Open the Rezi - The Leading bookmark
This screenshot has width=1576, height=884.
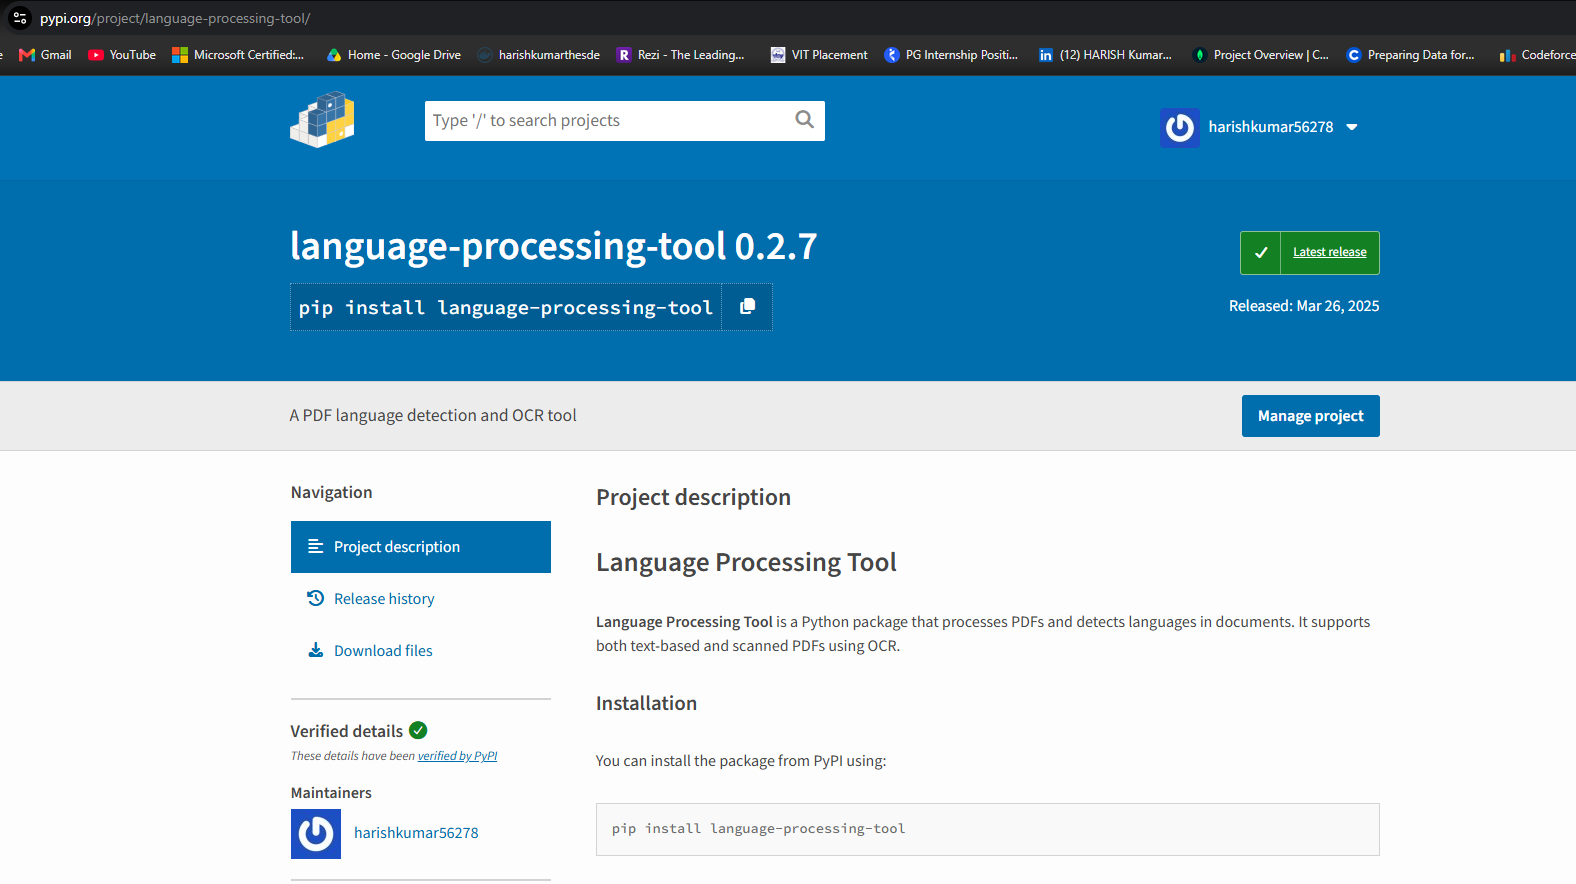681,55
